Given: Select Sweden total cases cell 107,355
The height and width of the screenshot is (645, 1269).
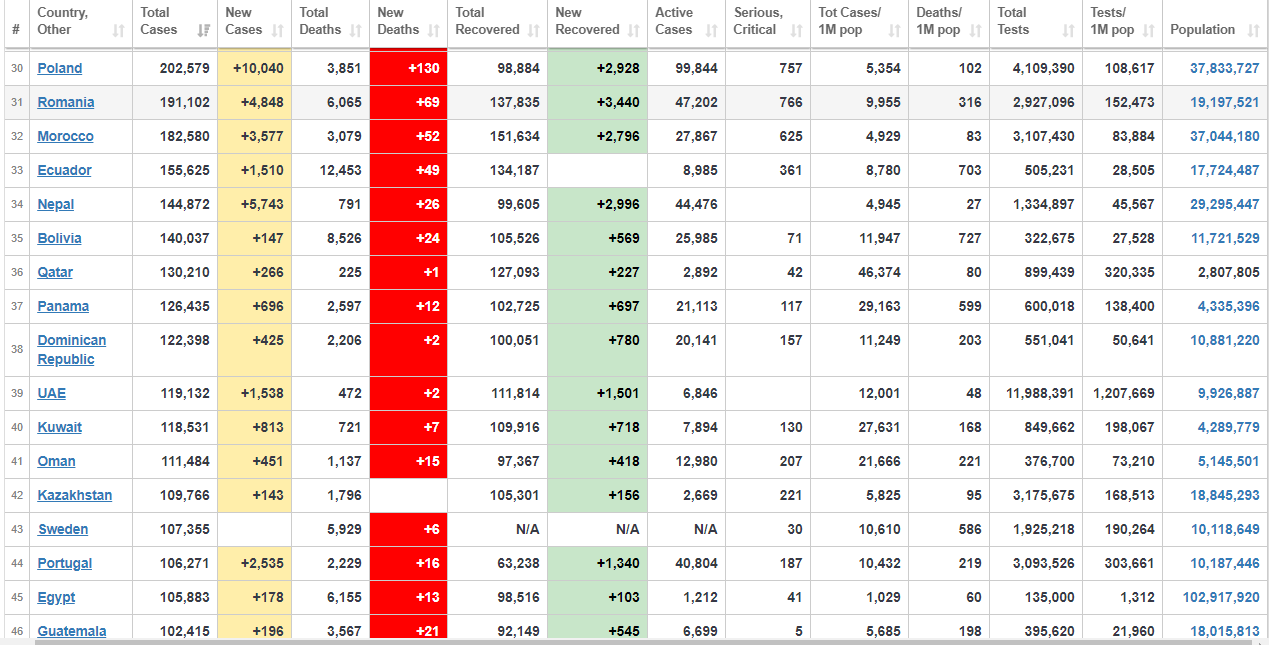Looking at the screenshot, I should pos(175,529).
